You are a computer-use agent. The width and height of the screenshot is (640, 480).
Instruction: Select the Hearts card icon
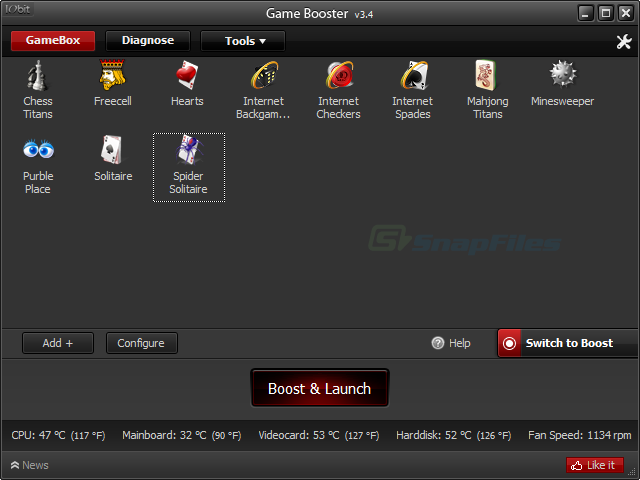187,75
